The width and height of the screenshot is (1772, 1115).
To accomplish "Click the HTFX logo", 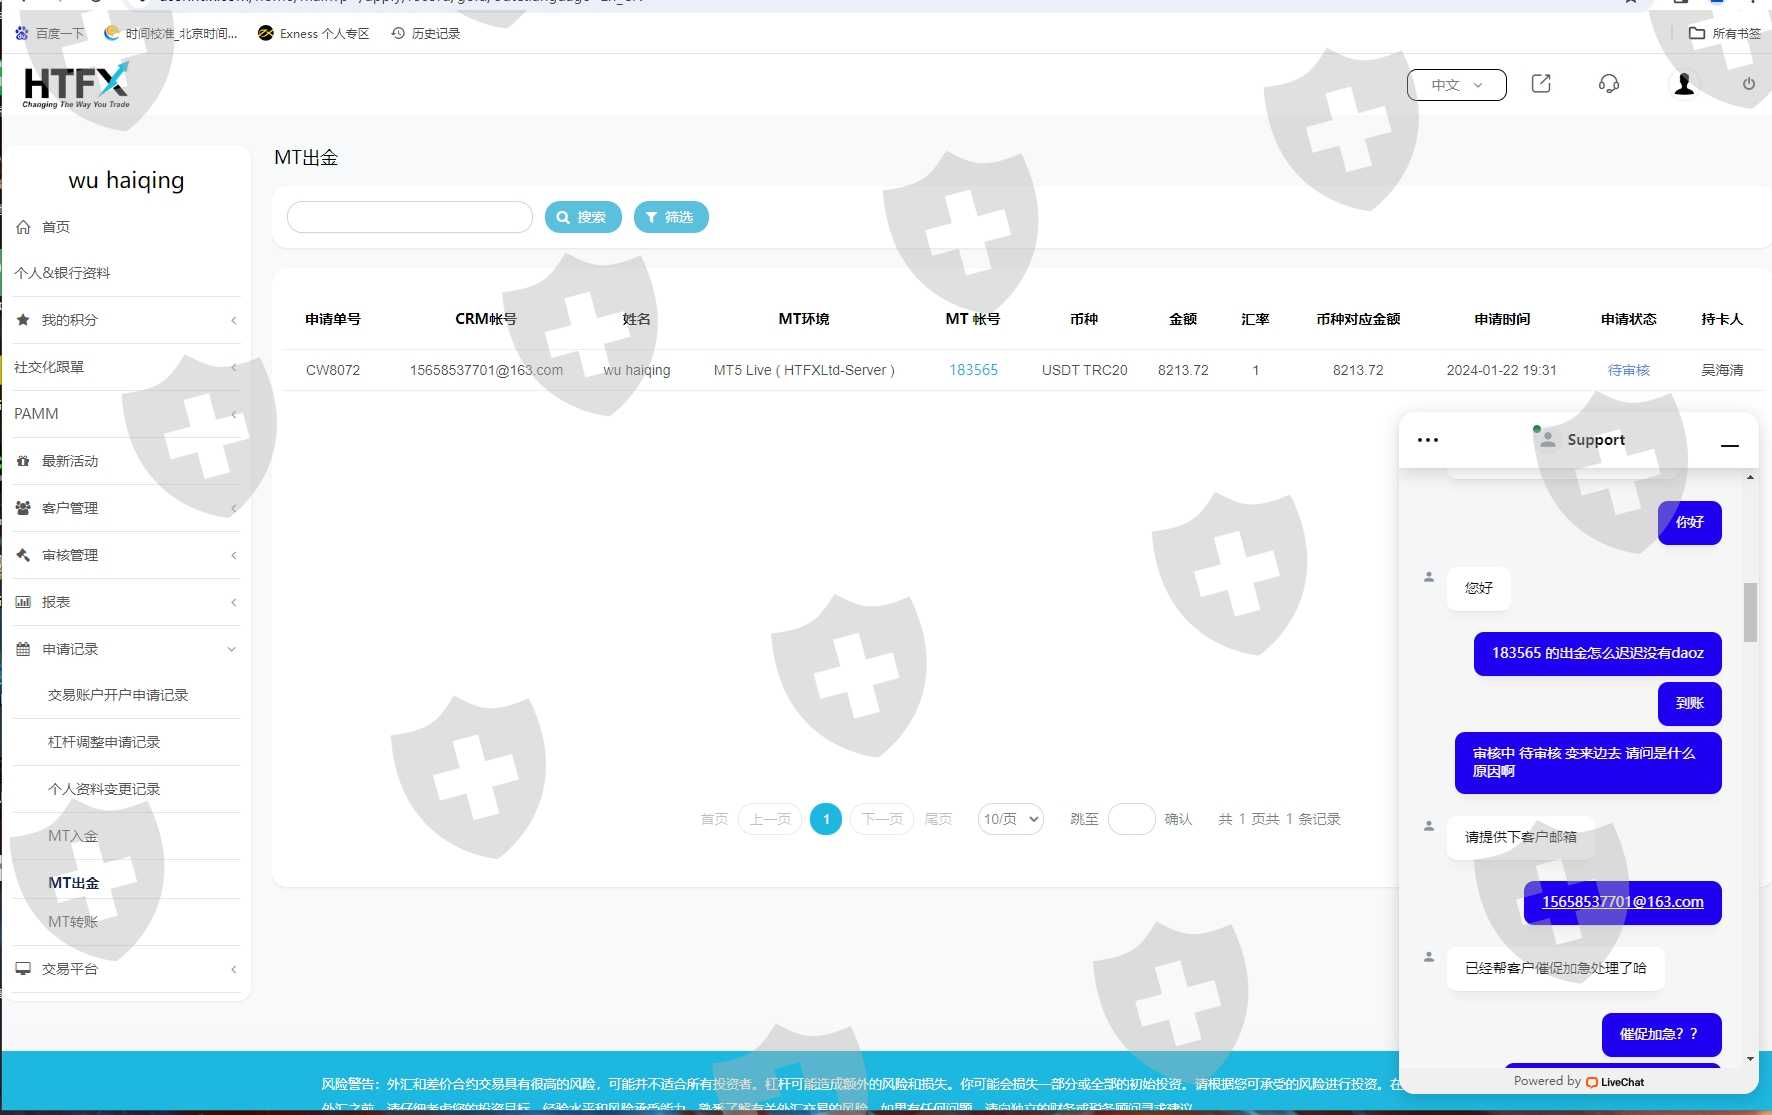I will pyautogui.click(x=76, y=84).
